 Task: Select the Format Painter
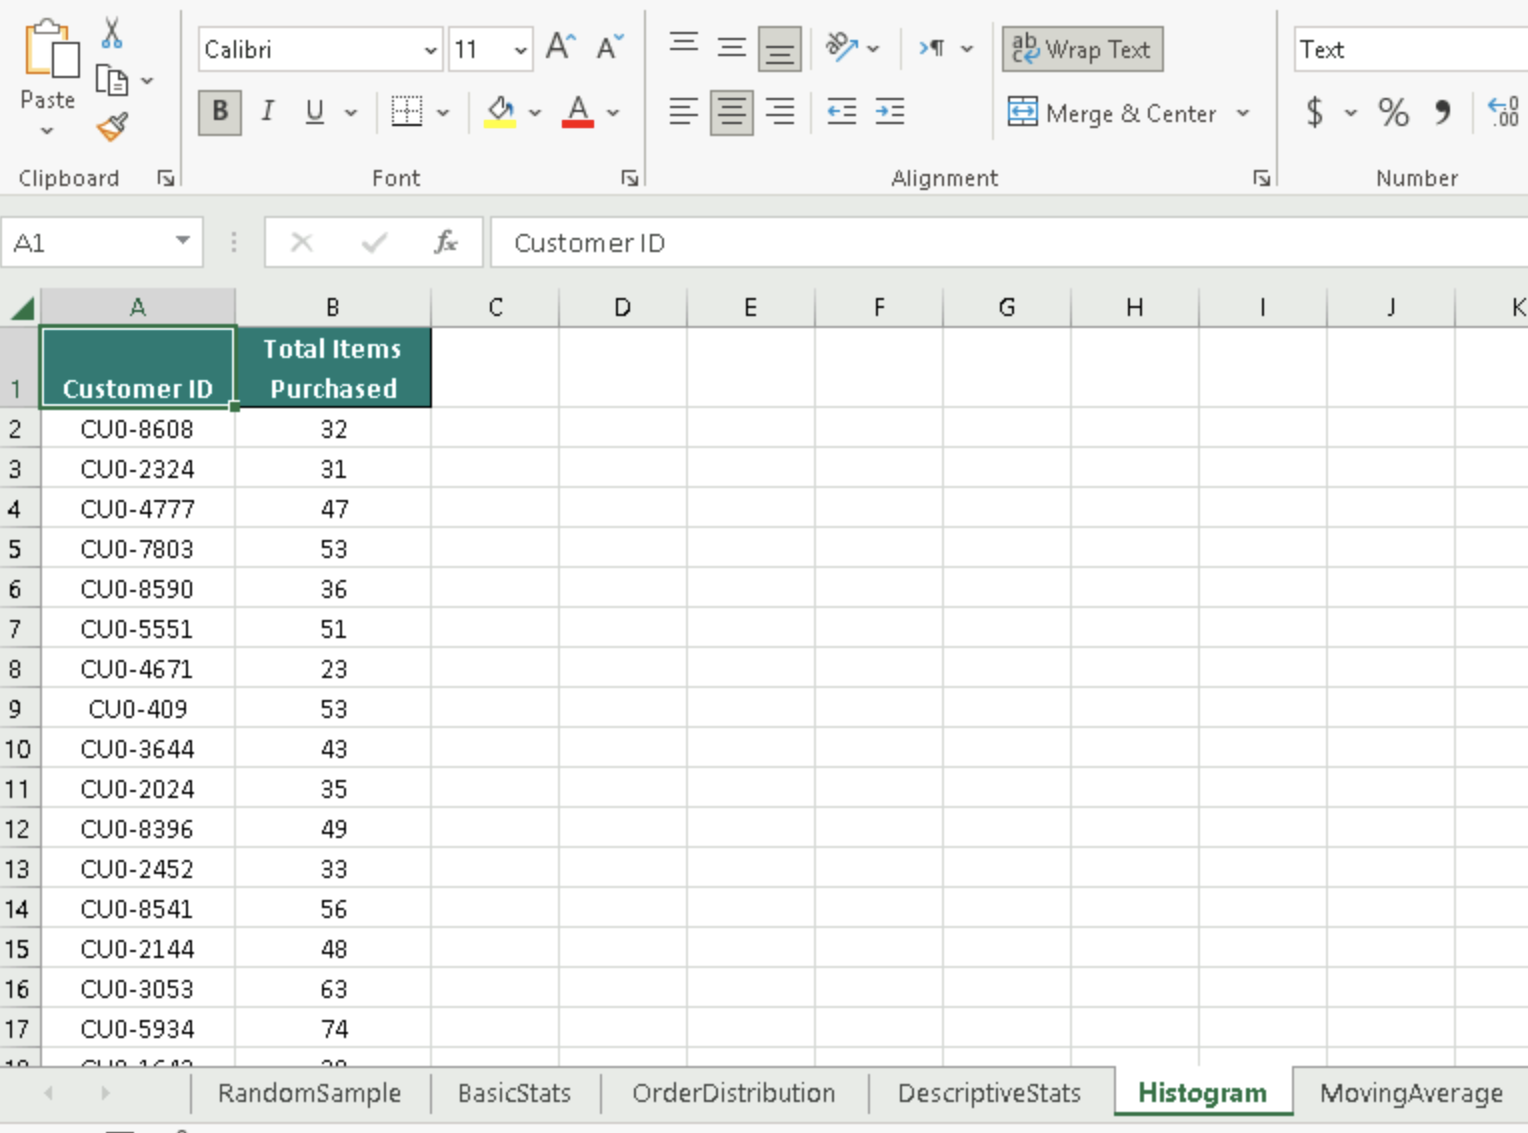111,127
